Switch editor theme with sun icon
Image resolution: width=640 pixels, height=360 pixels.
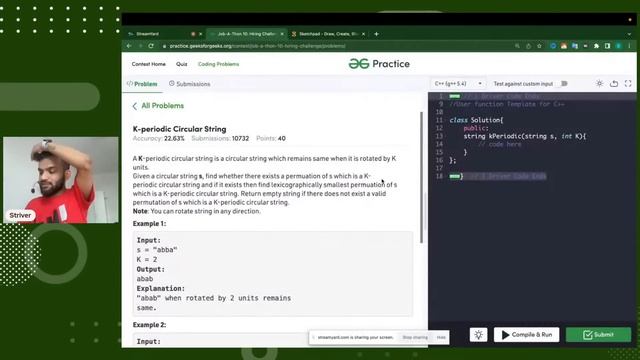(599, 84)
